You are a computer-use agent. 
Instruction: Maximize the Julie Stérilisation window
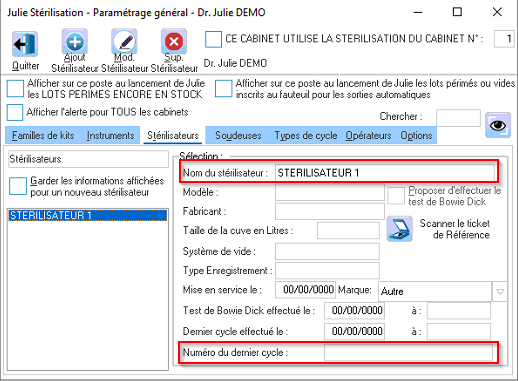[457, 12]
